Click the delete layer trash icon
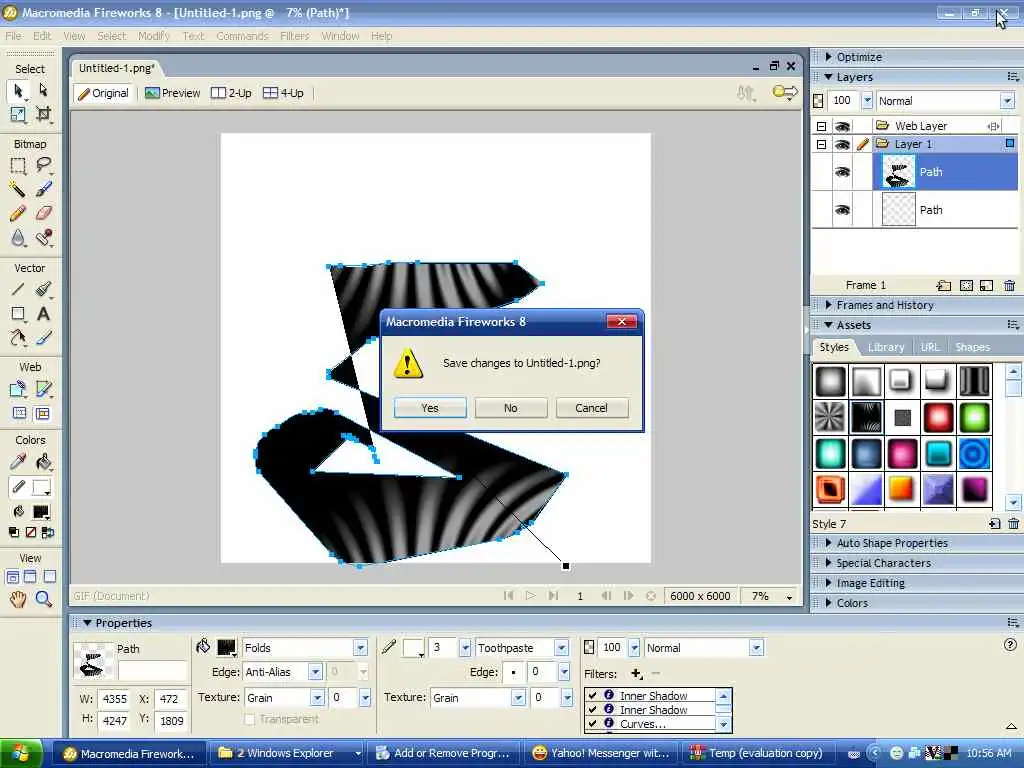Screen dimensions: 1024x768 click(x=1010, y=285)
